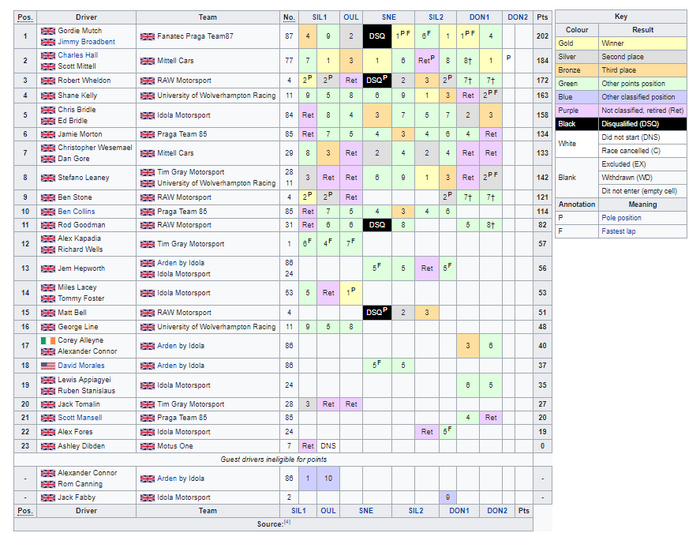Follow the Ben Collins link
700x548 pixels.
pyautogui.click(x=78, y=211)
